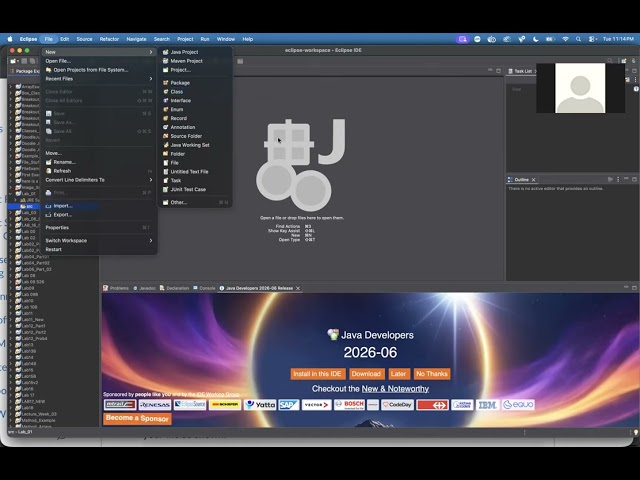Click the Record icon in New submenu
640x480 pixels.
tap(166, 118)
